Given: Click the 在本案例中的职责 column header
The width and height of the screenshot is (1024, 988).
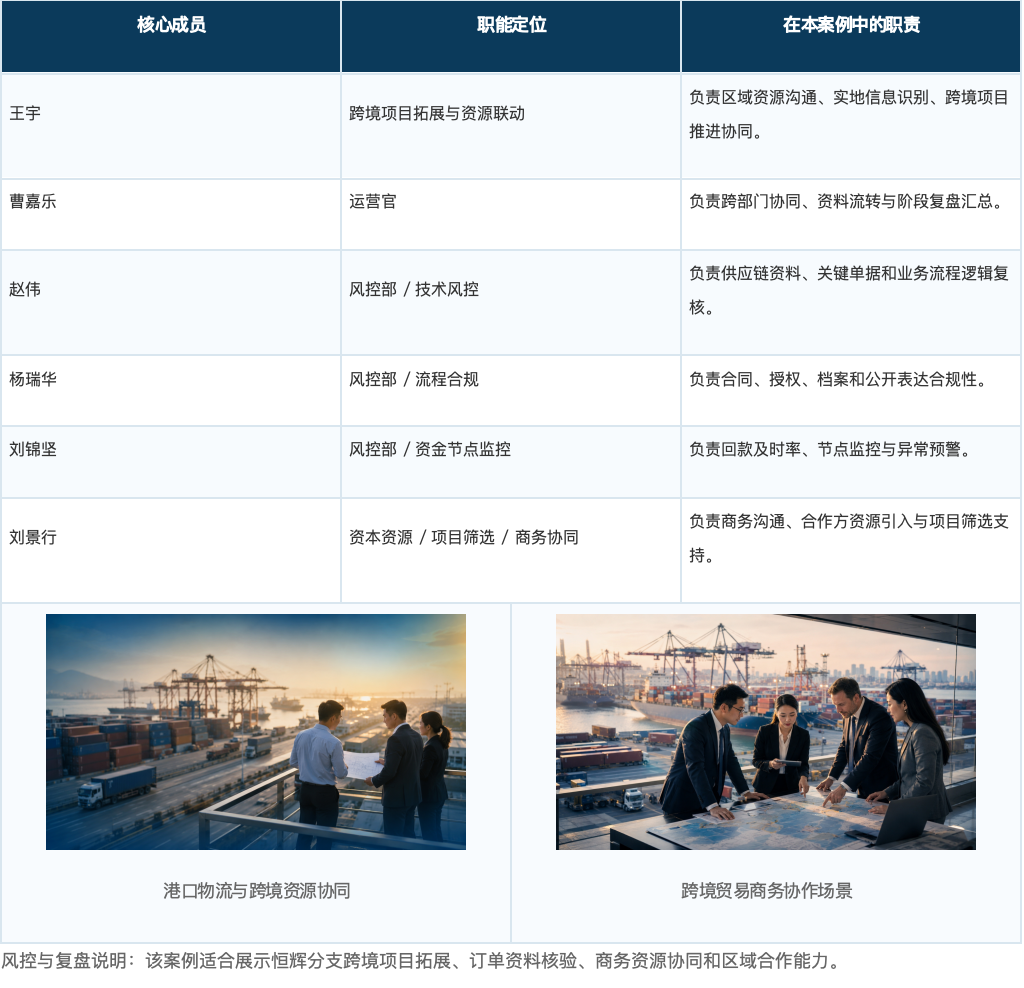Looking at the screenshot, I should 851,36.
